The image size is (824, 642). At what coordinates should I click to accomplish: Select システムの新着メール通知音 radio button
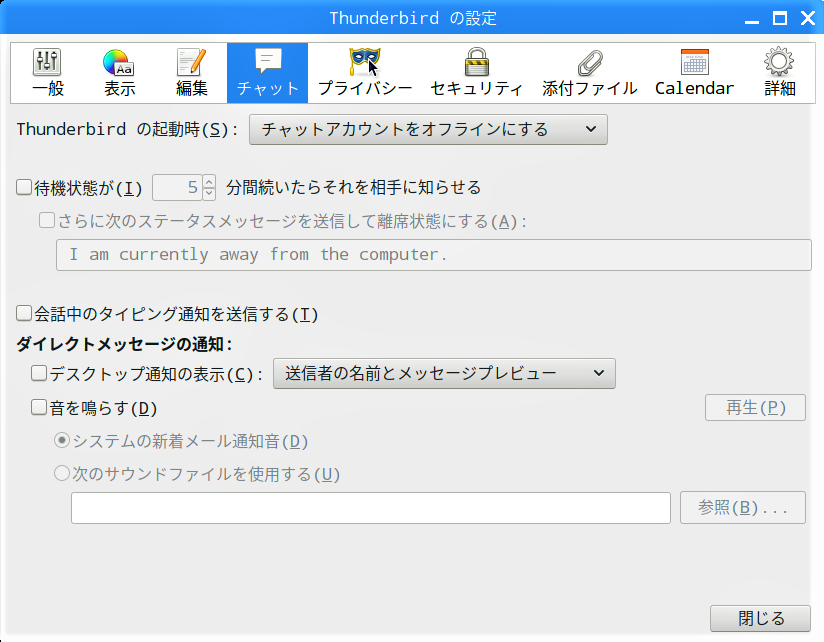click(x=62, y=440)
